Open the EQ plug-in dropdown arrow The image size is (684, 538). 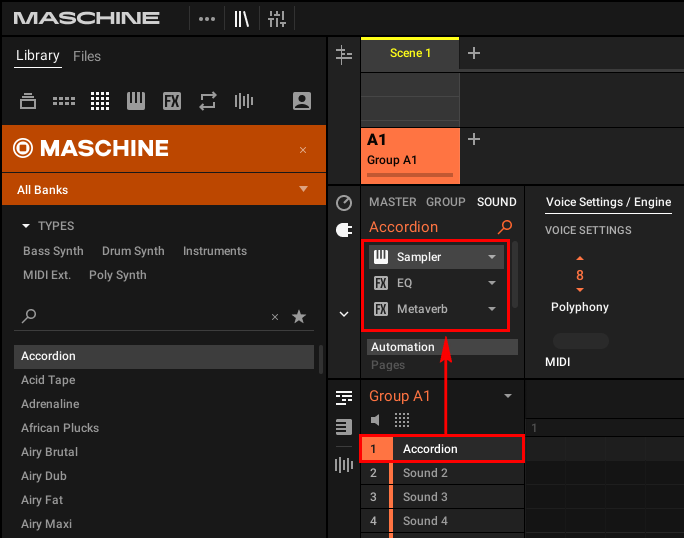point(492,283)
